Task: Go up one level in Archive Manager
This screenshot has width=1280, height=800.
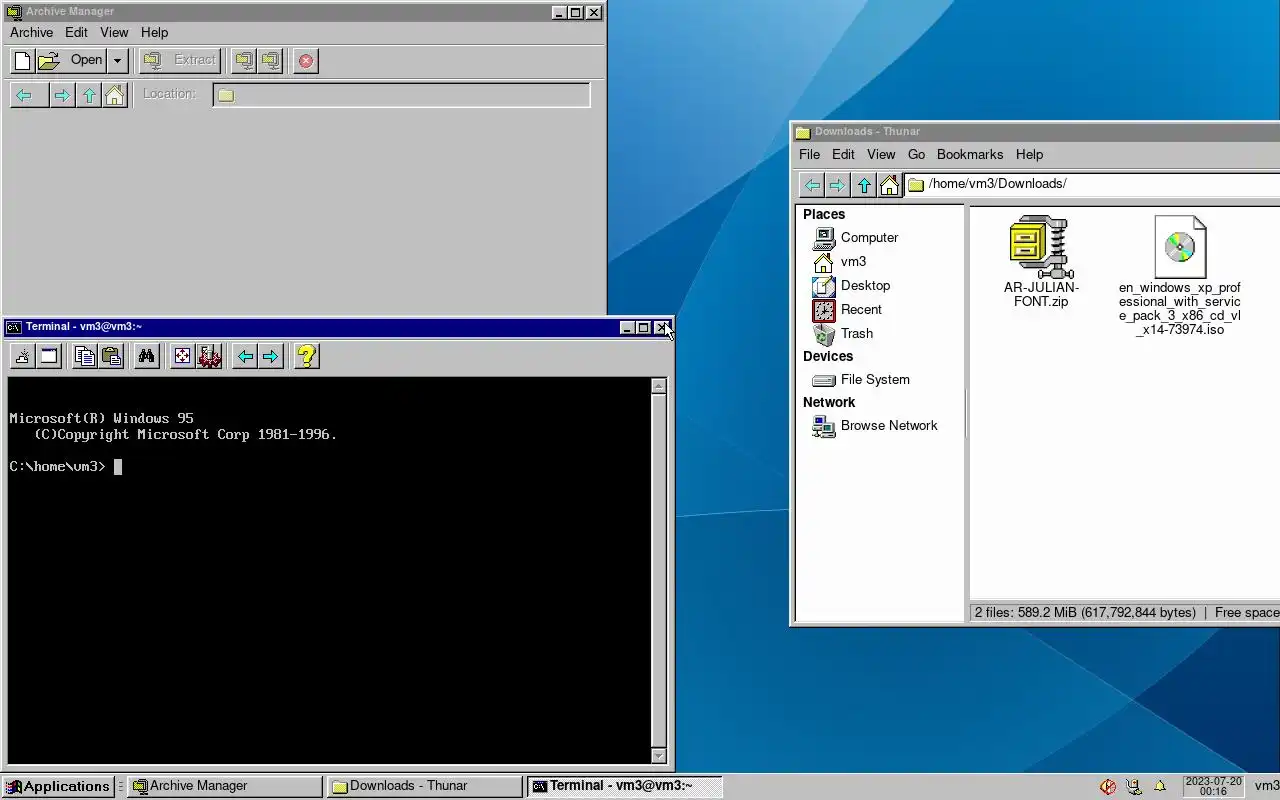Action: click(89, 95)
